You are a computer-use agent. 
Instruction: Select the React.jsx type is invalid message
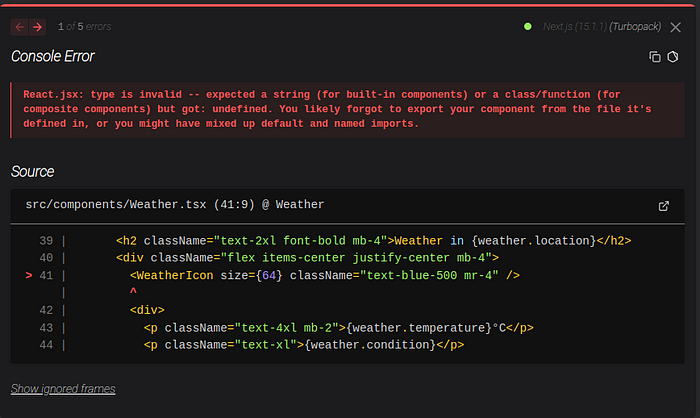coord(337,109)
